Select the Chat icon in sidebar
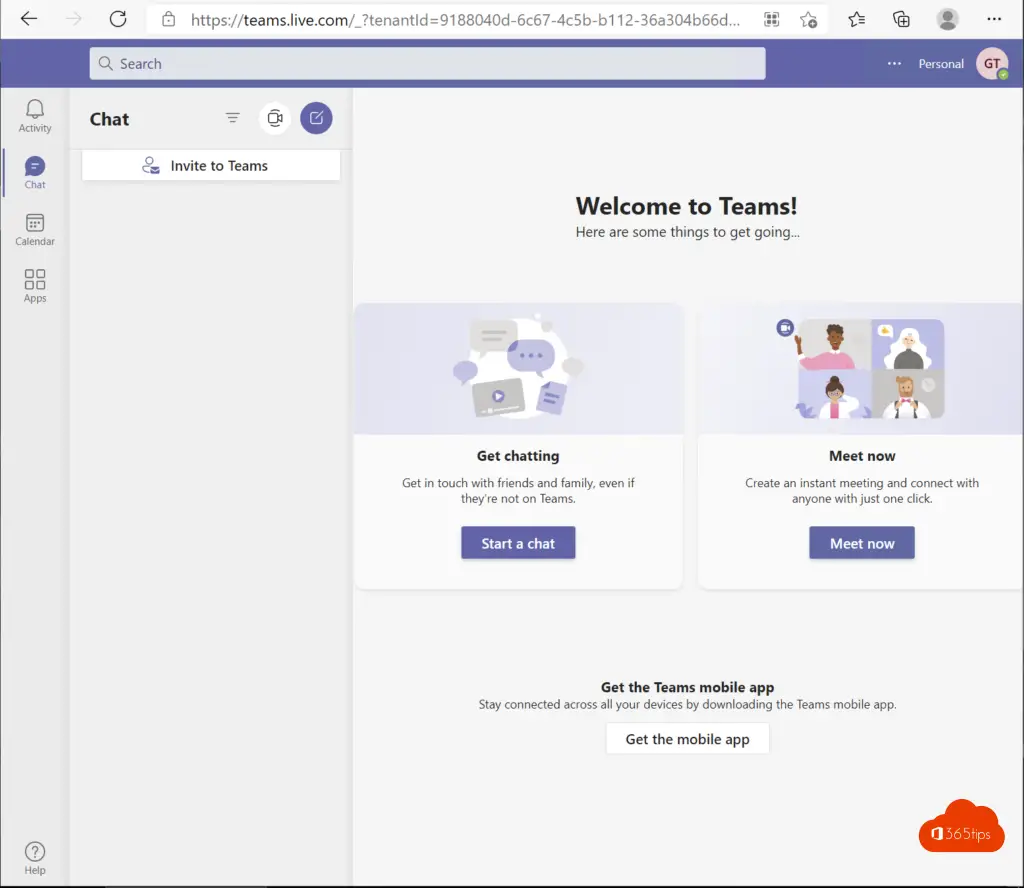The height and width of the screenshot is (888, 1024). tap(35, 171)
